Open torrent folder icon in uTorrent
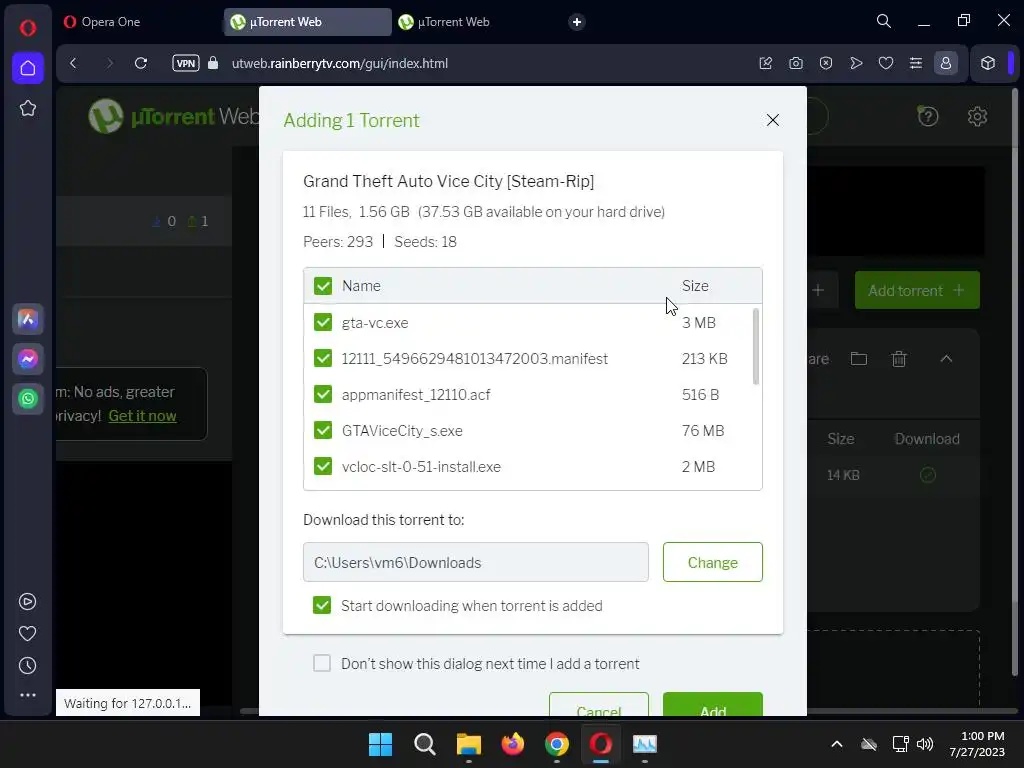This screenshot has height=768, width=1024. (x=859, y=359)
